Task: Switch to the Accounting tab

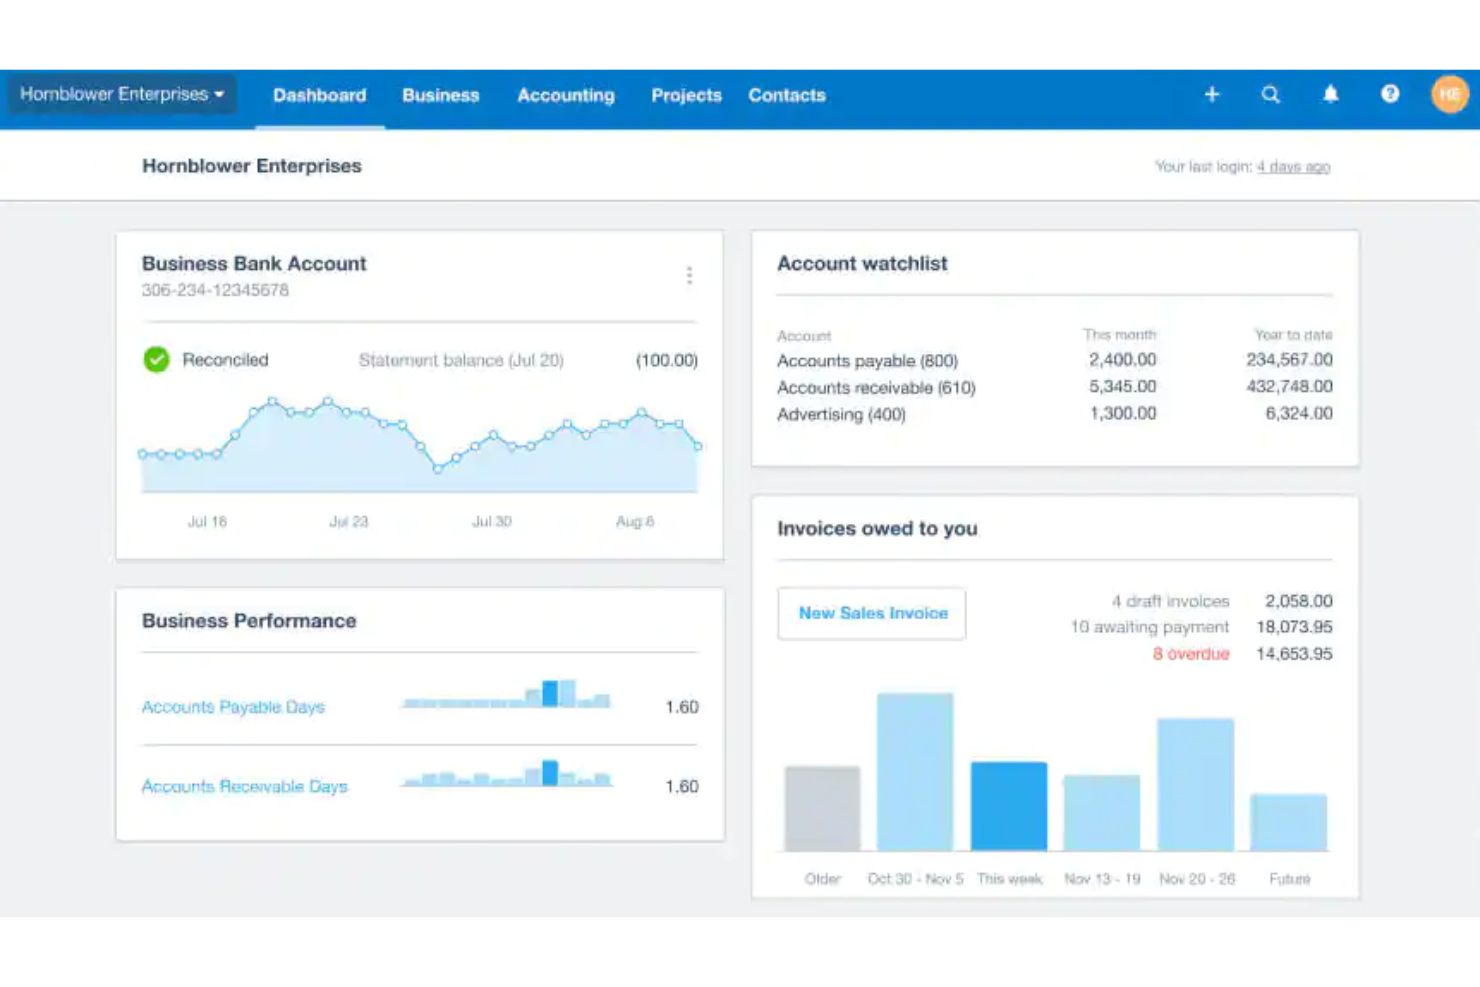Action: click(x=565, y=95)
